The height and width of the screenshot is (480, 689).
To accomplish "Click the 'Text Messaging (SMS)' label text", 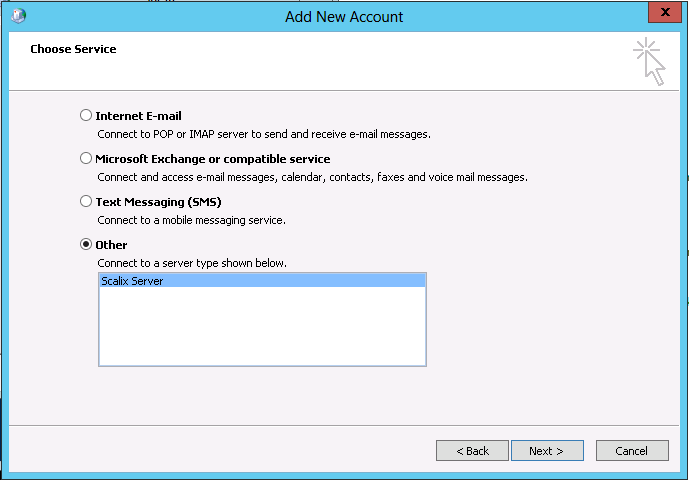I will tap(158, 202).
